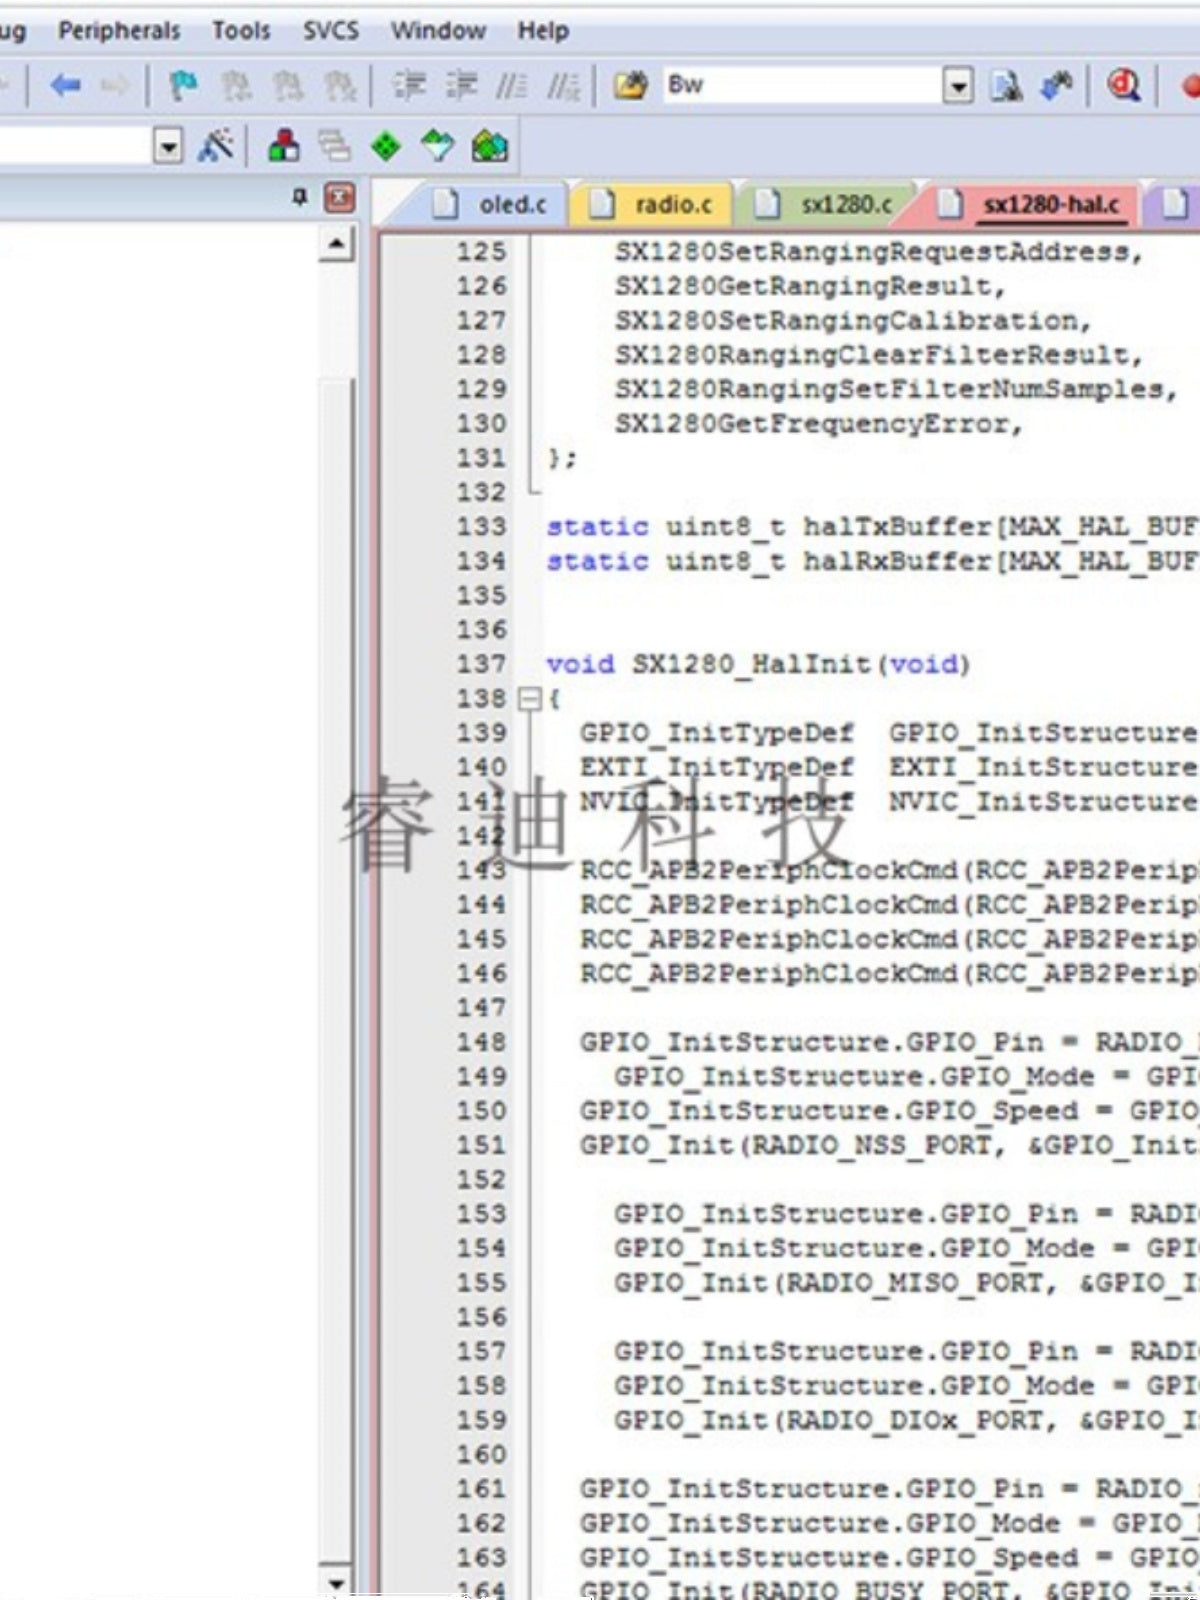This screenshot has height=1600, width=1200.
Task: Open File Extensions, Books and Environment
Action: [284, 147]
